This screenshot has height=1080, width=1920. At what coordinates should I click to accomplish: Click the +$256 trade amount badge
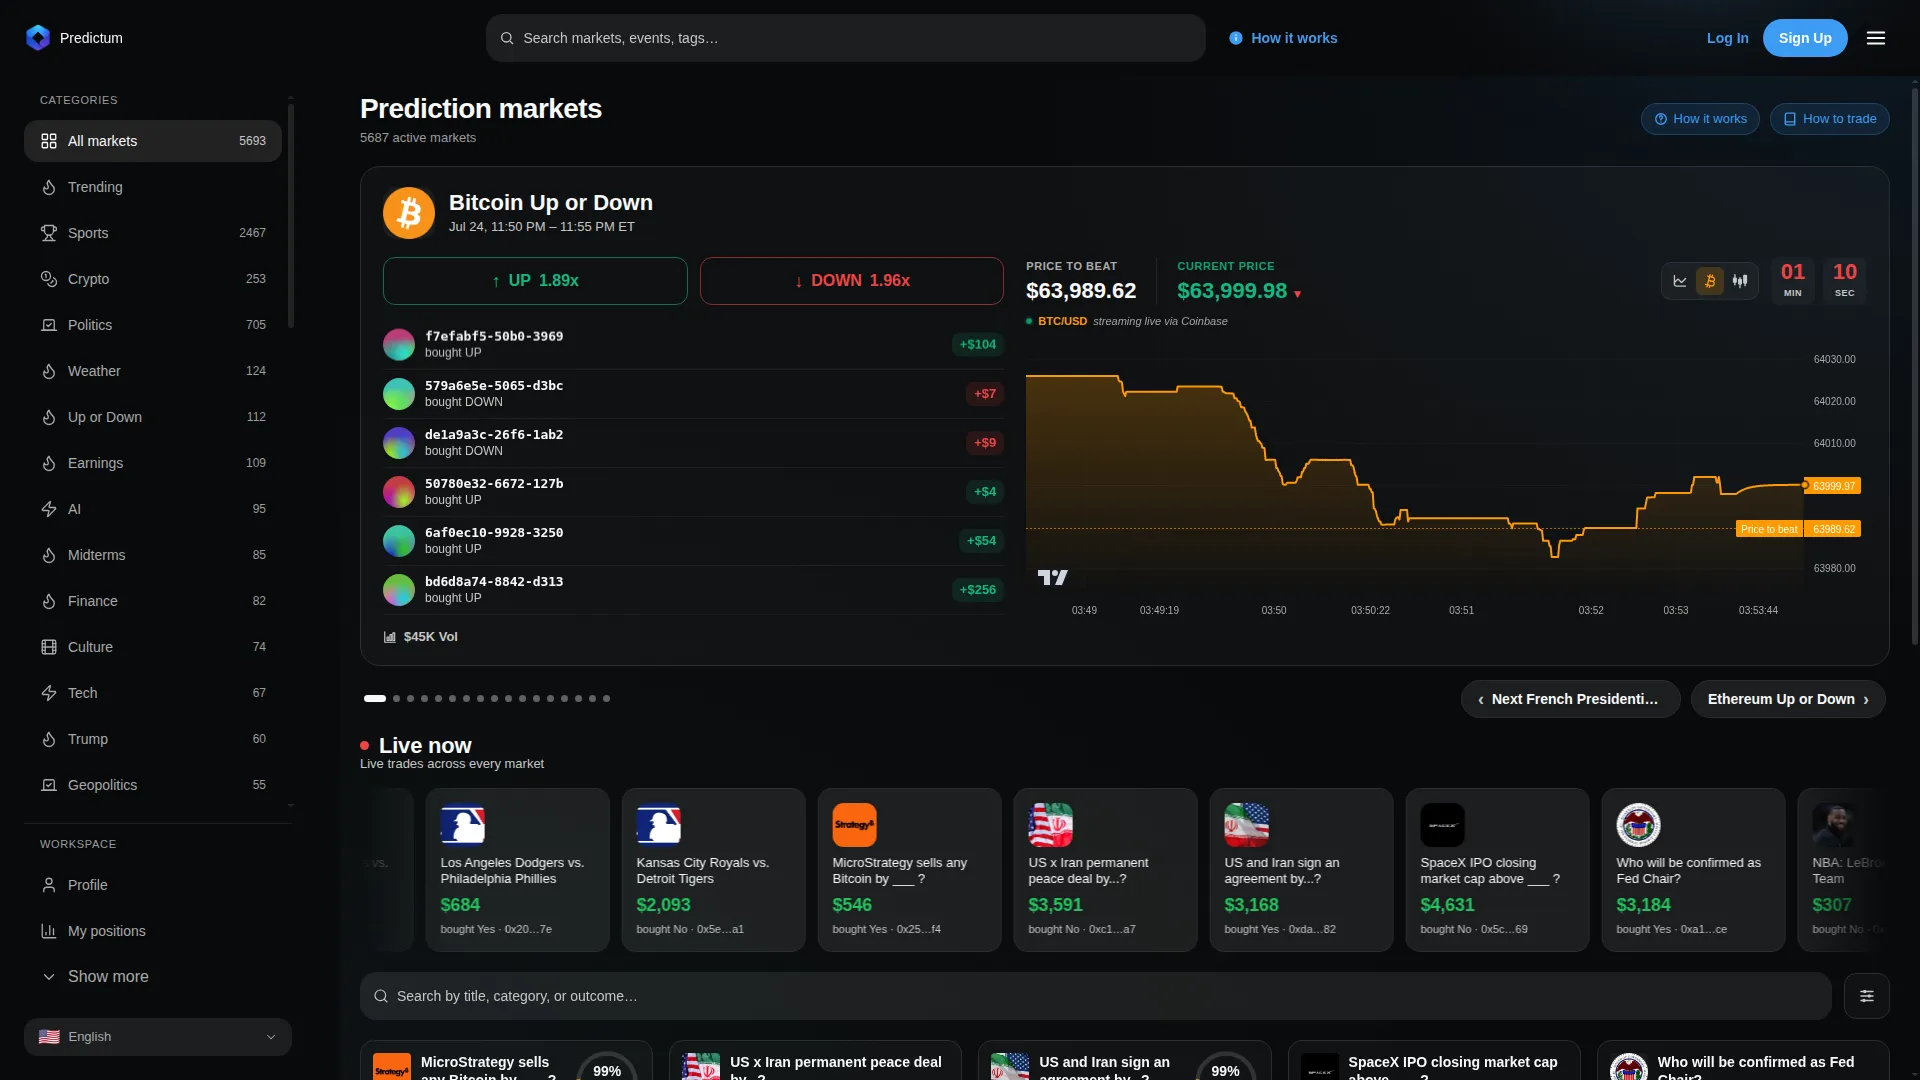(978, 590)
